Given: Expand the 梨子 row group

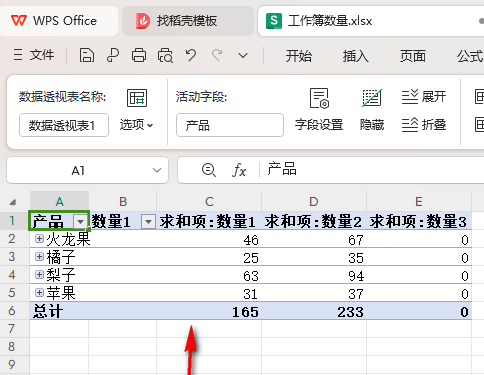Looking at the screenshot, I should click(39, 275).
